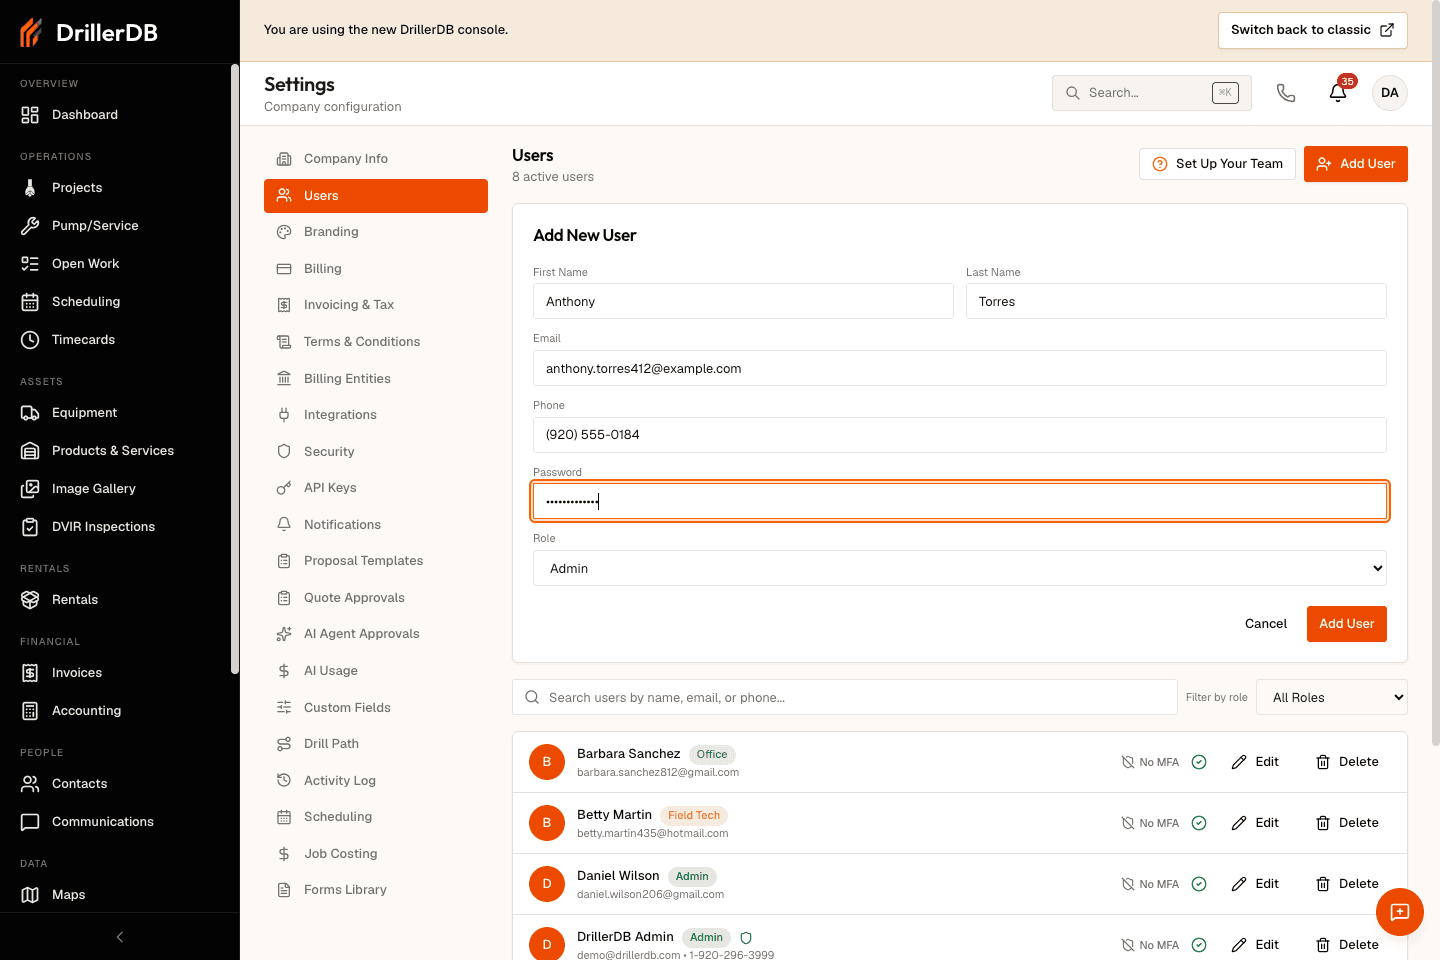
Task: Open Contacts in the sidebar
Action: coord(115,784)
